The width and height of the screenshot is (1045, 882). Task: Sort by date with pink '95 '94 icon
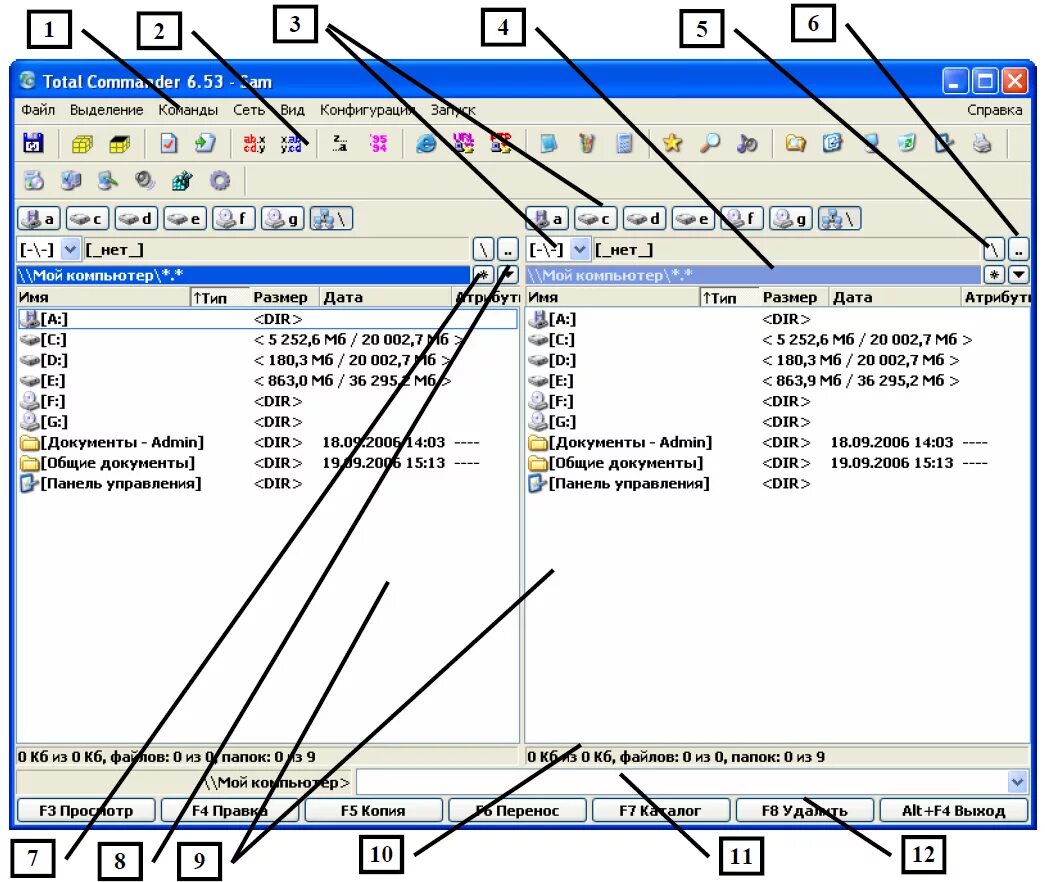[378, 143]
